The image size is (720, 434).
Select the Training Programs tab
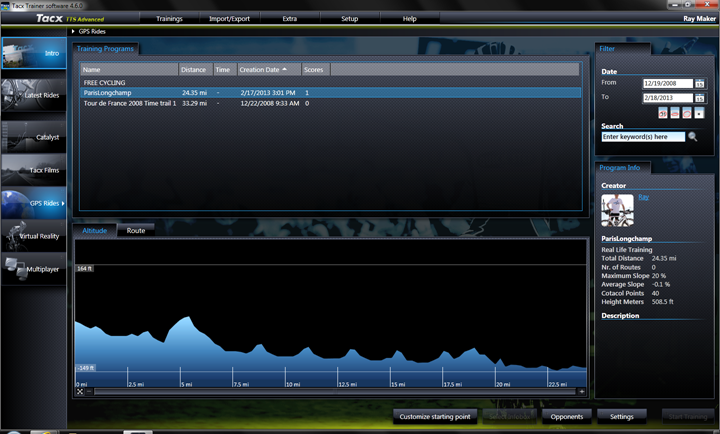click(x=105, y=49)
